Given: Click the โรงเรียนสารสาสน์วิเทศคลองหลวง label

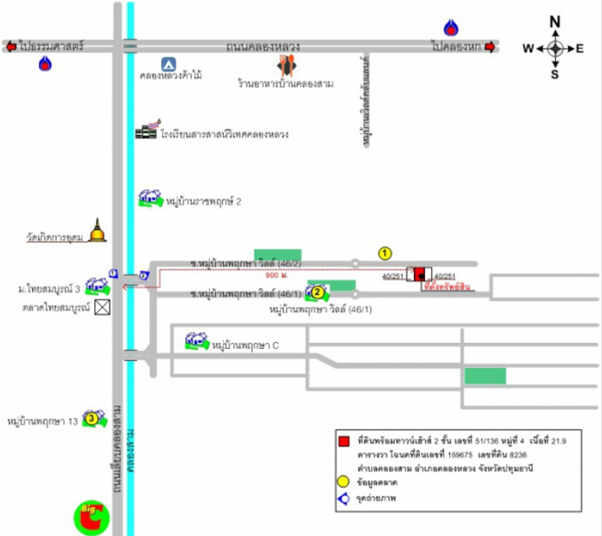Looking at the screenshot, I should coord(225,134).
